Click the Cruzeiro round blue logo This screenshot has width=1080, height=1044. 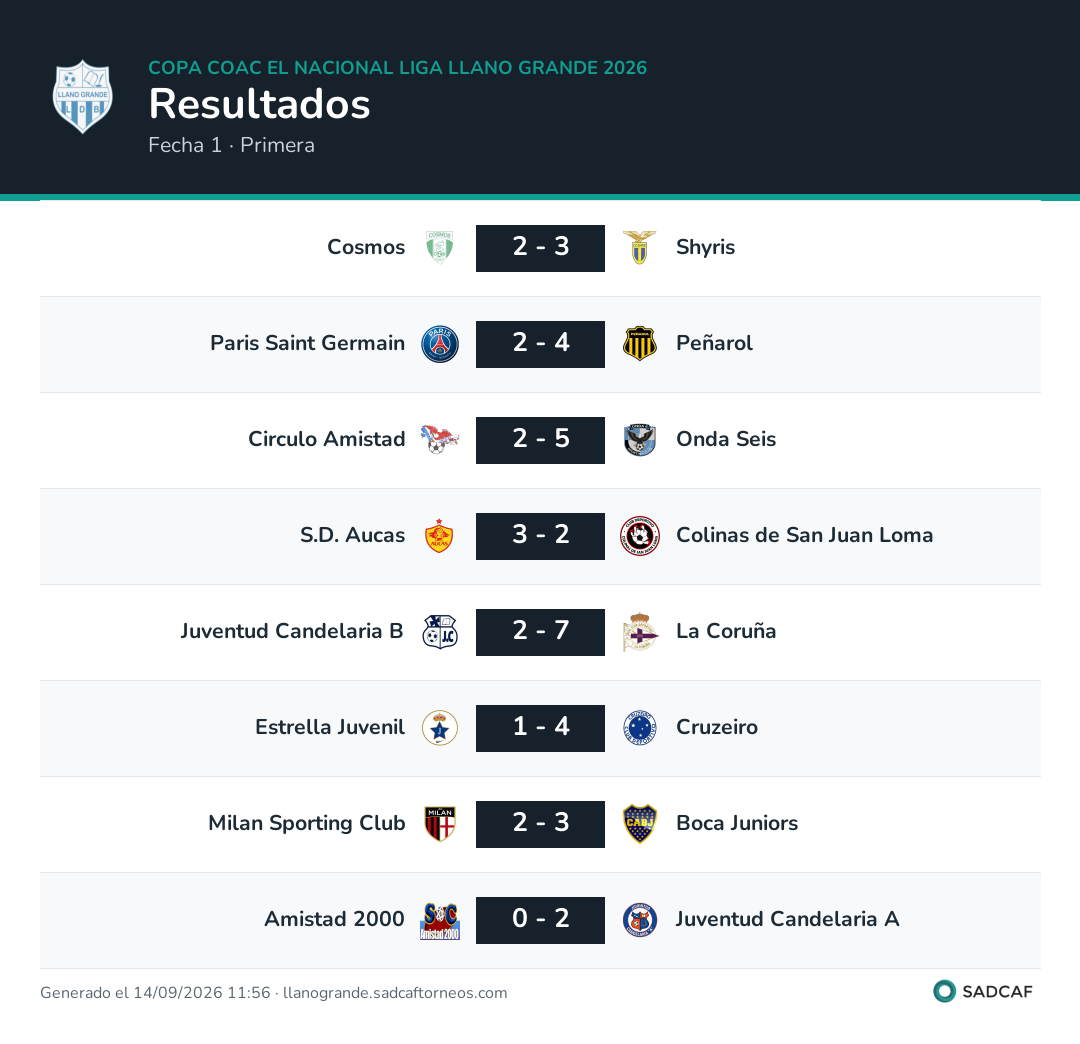pos(639,728)
